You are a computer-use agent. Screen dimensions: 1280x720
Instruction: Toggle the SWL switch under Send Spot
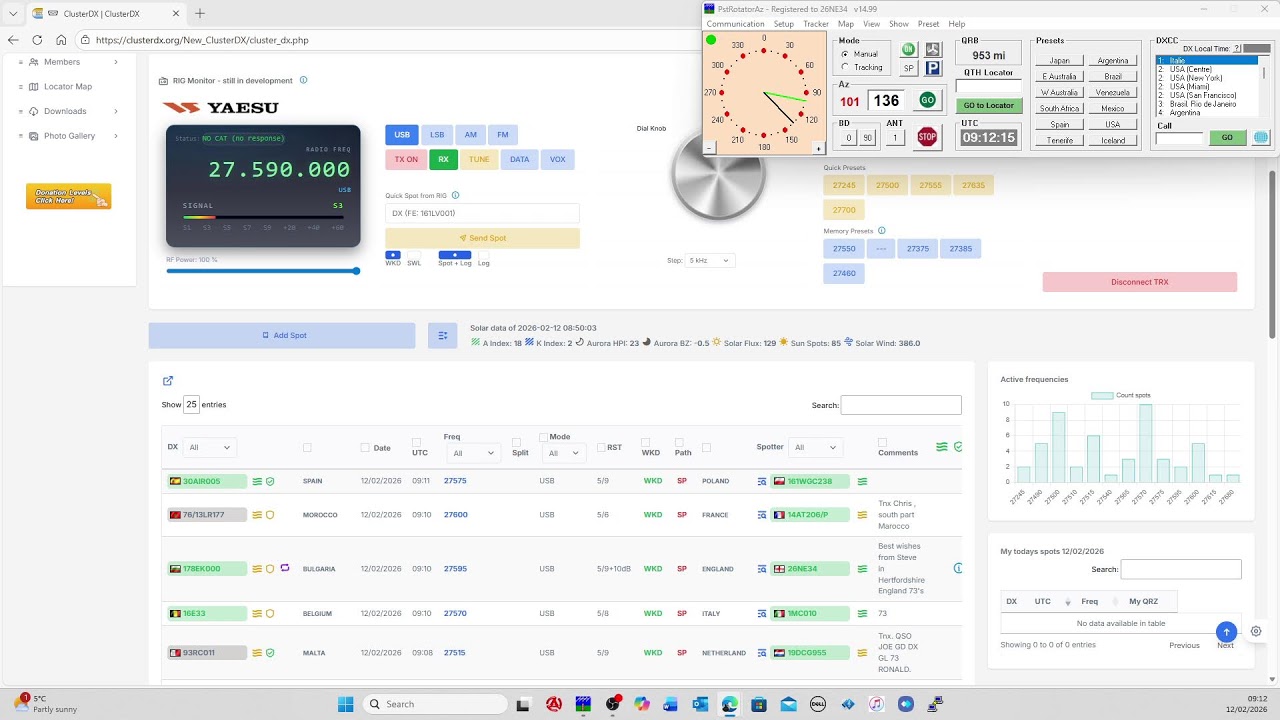click(x=414, y=255)
